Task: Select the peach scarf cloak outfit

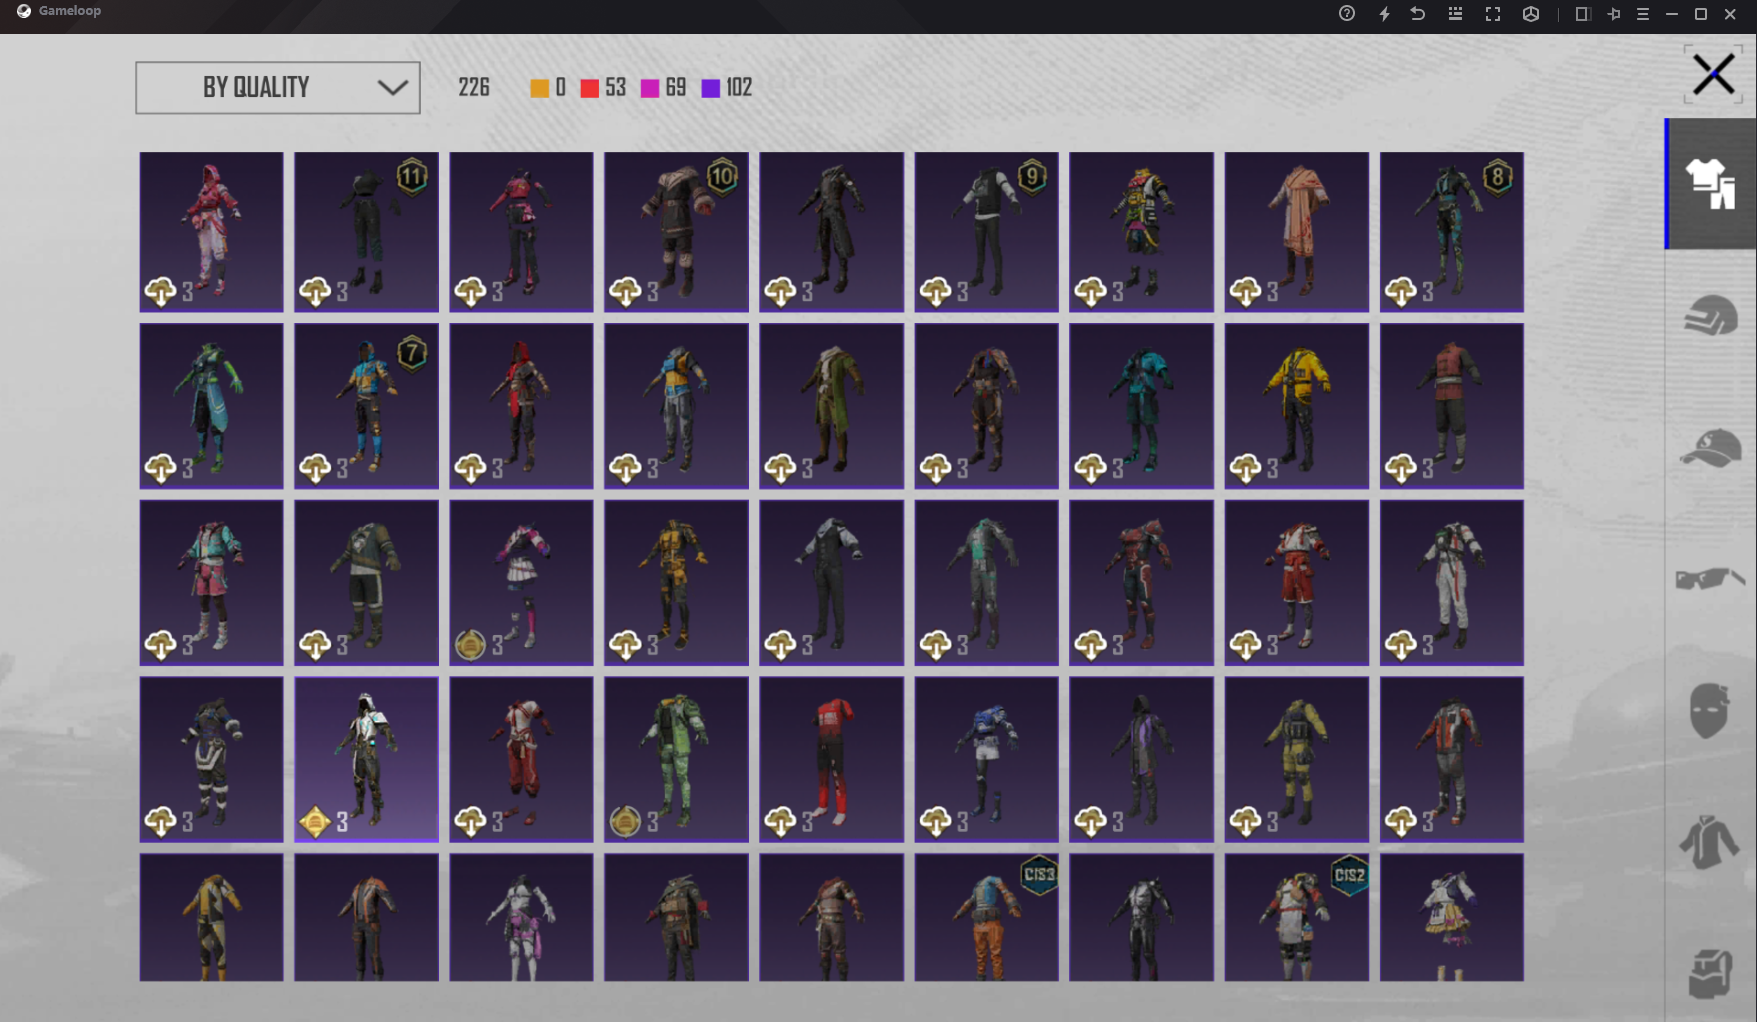Action: point(1297,232)
